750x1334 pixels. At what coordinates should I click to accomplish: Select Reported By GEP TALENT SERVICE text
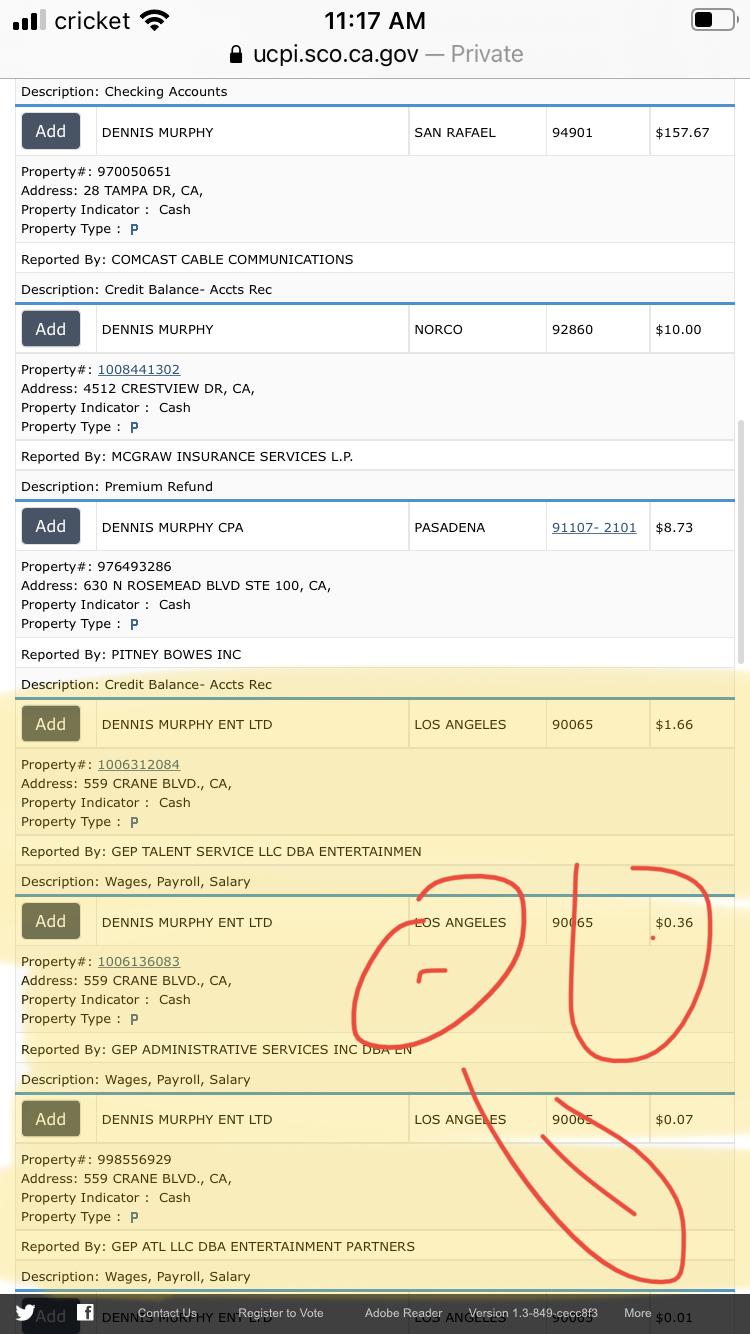[x=221, y=851]
